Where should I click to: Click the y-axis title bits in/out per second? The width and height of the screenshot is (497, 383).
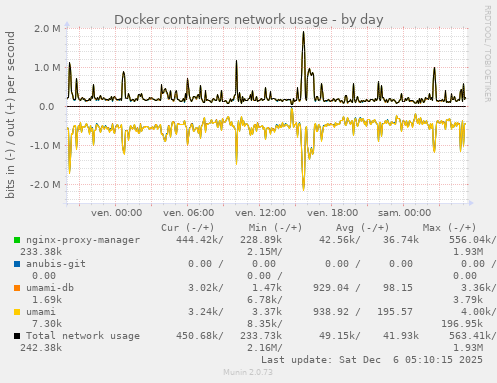tap(10, 115)
